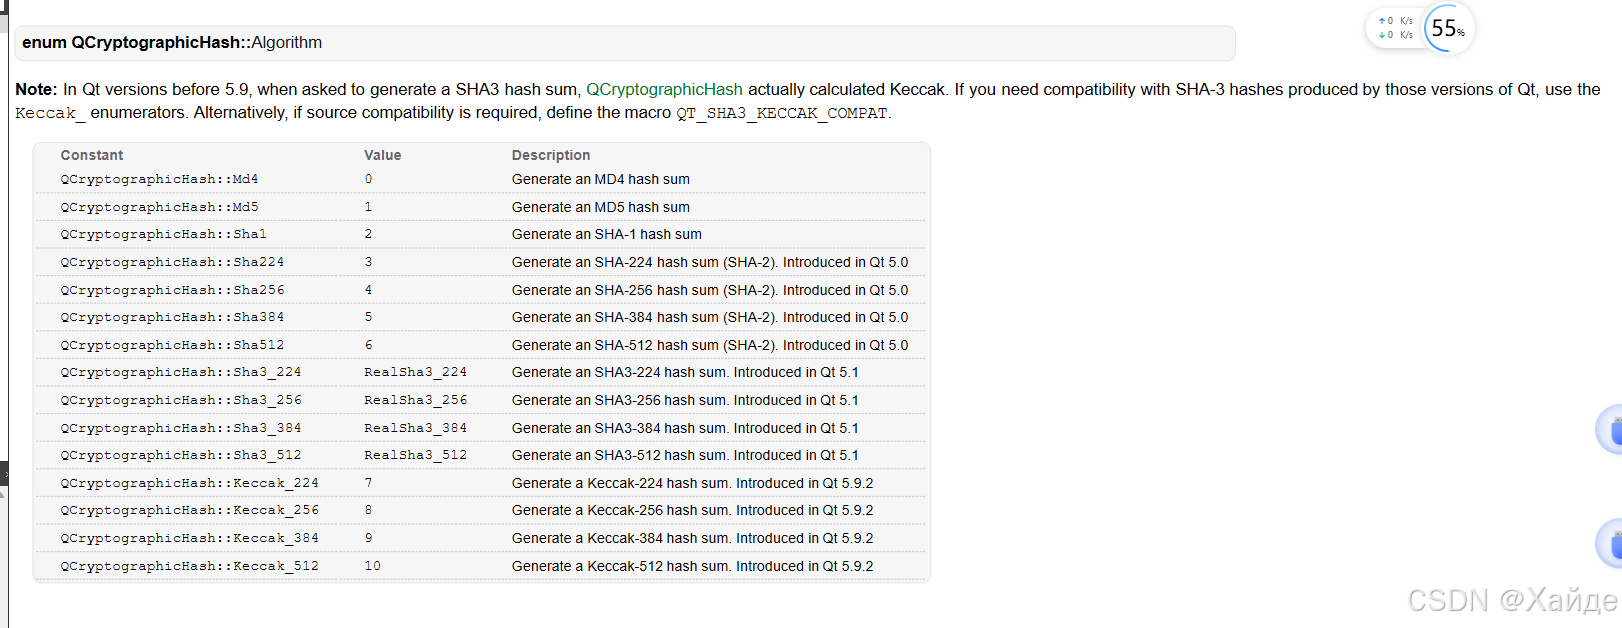Select the QCryptographicHash::Sha512 constant

tap(172, 345)
